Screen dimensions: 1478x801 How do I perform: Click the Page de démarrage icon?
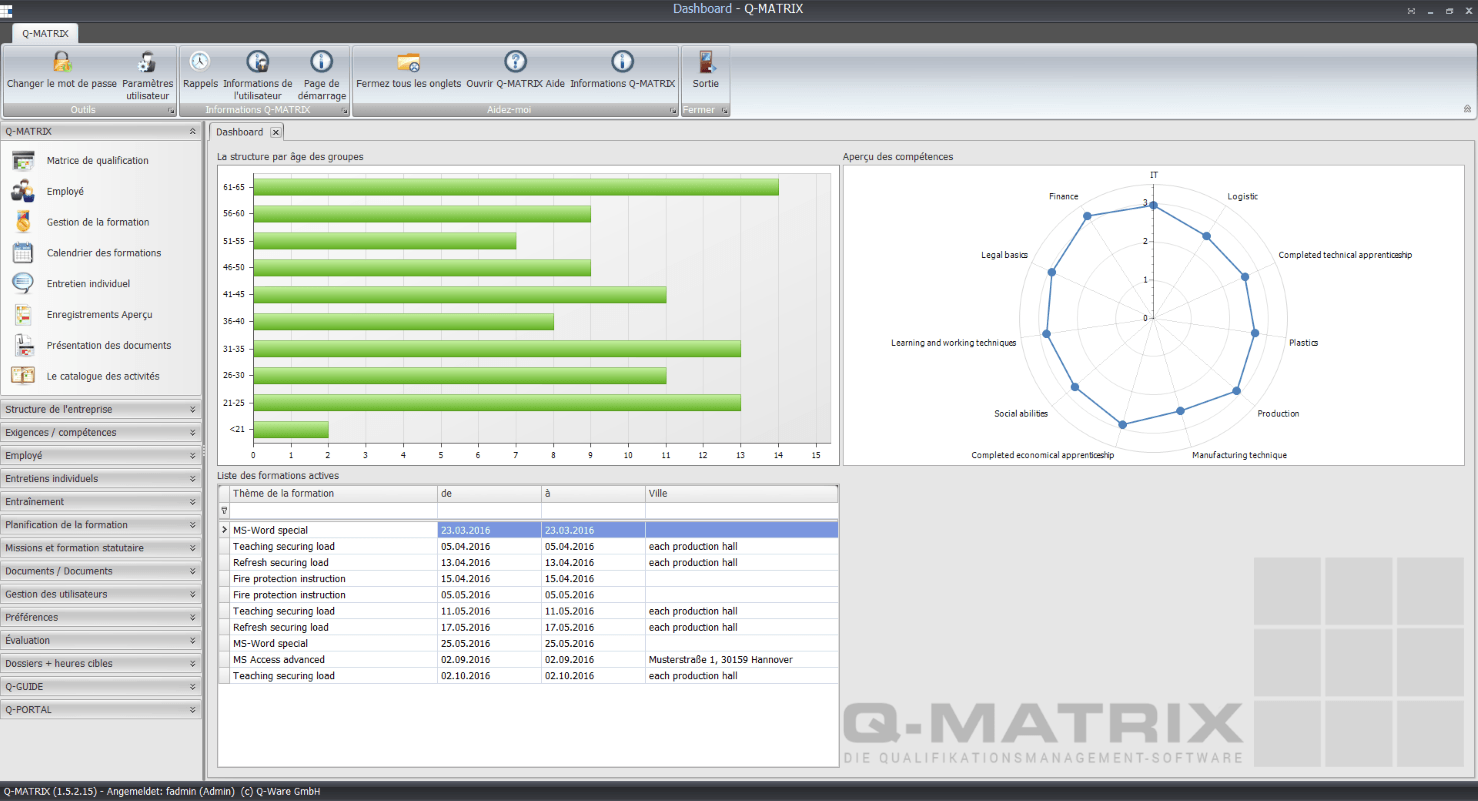point(321,62)
